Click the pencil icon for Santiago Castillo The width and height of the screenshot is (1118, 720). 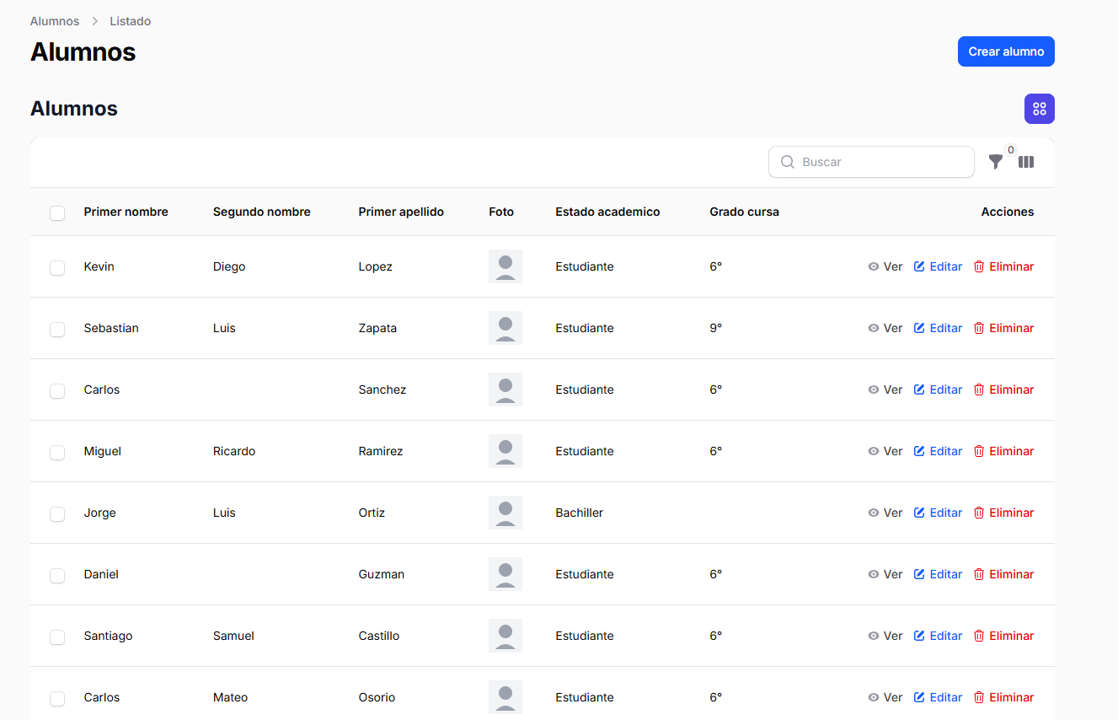[x=919, y=636]
